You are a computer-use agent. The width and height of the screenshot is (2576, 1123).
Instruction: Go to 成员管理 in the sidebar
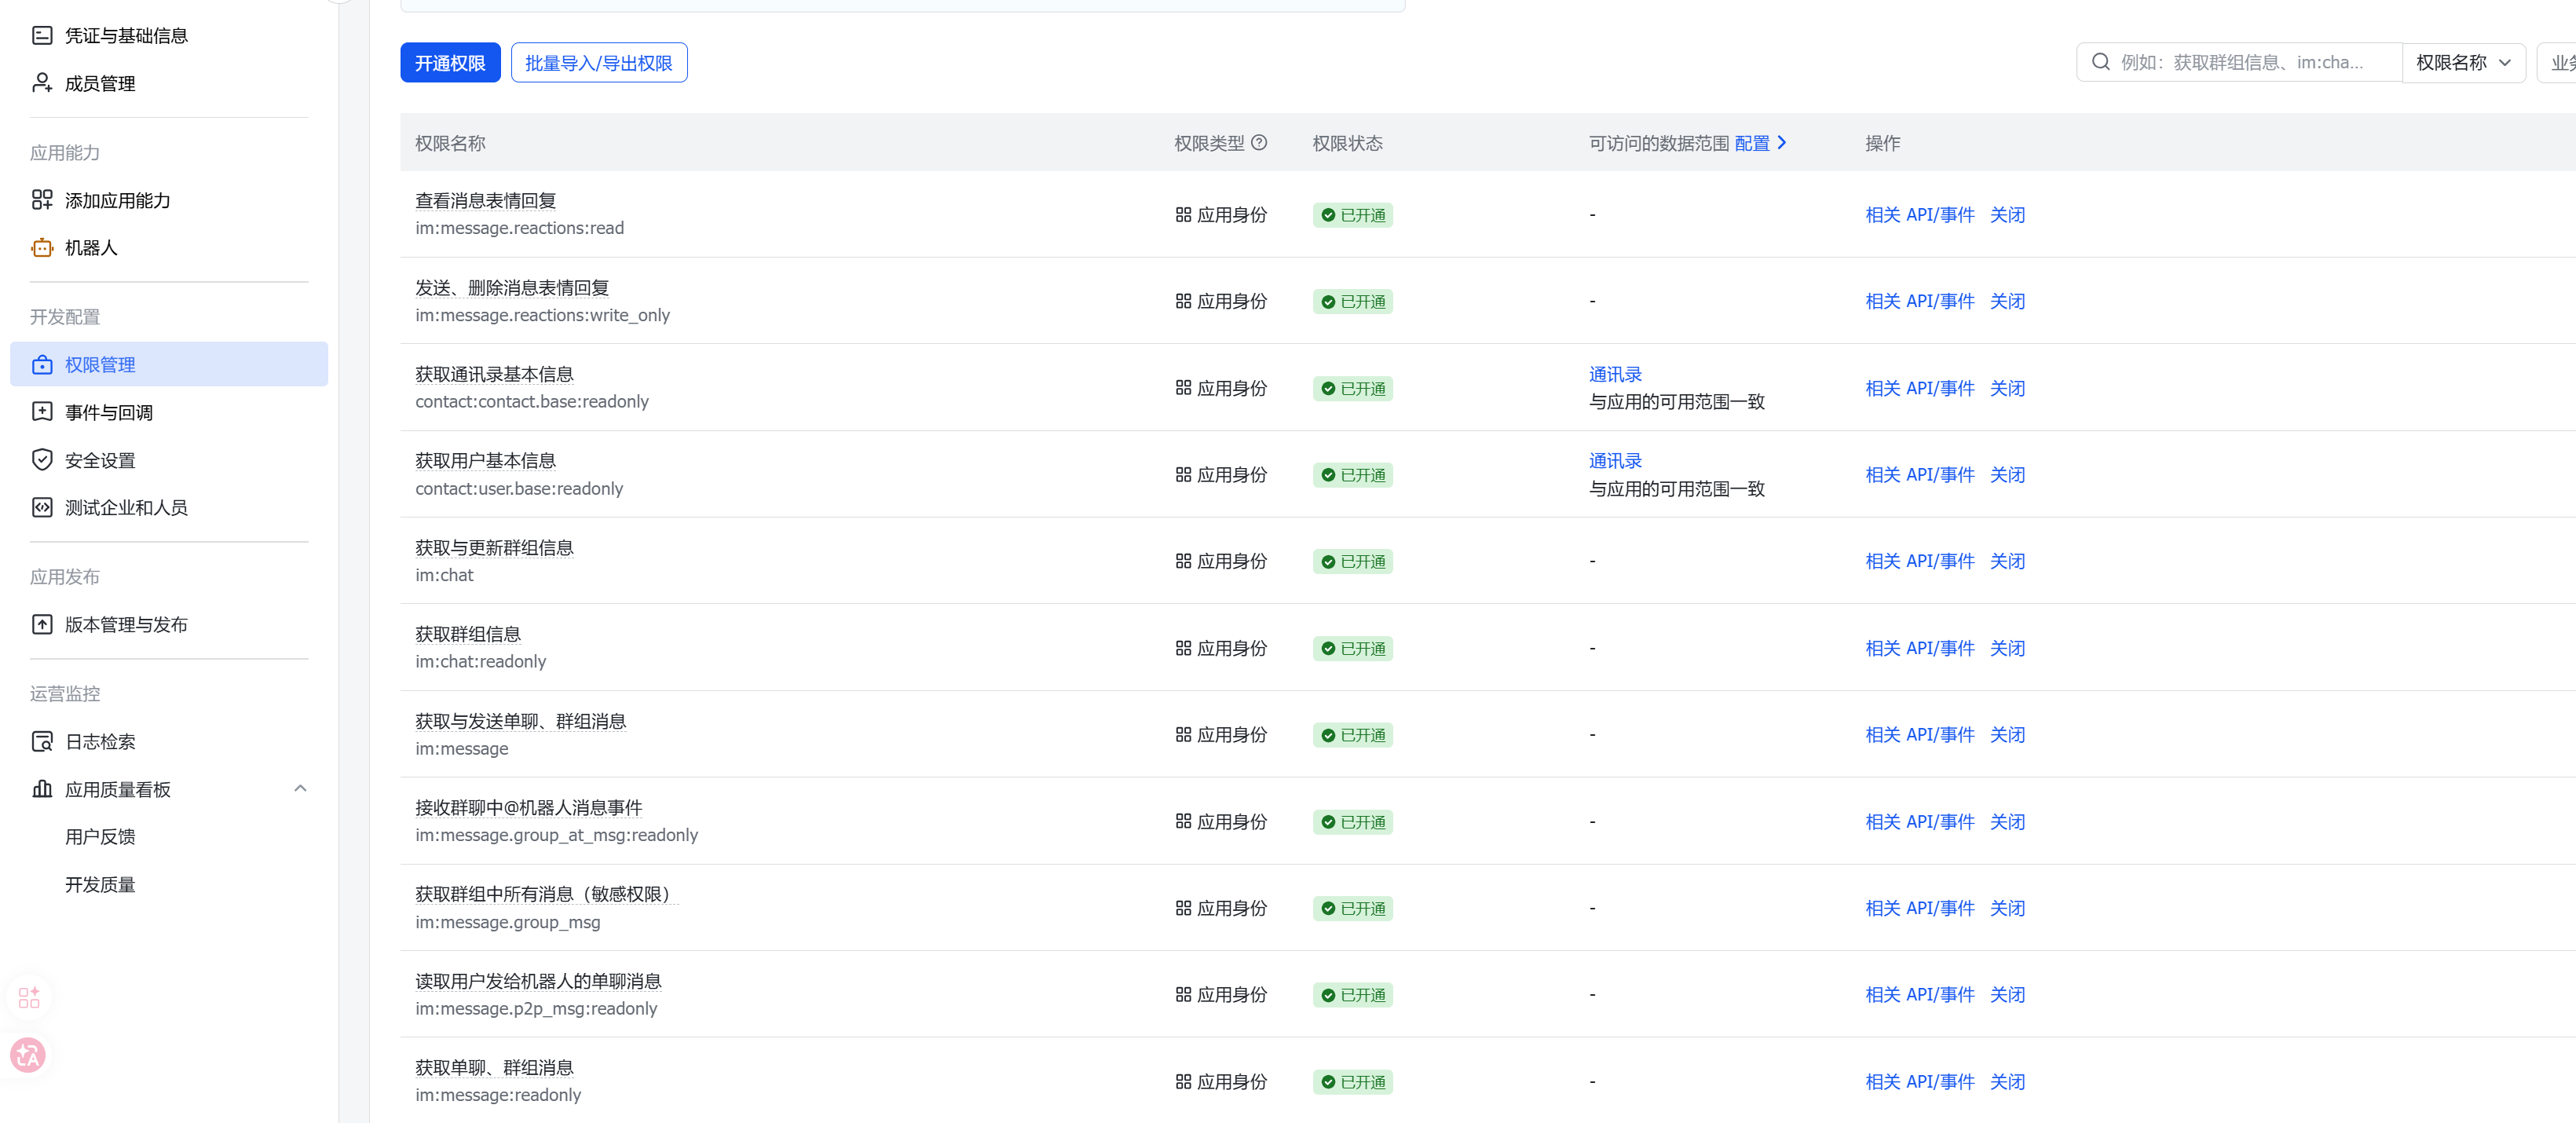(x=99, y=84)
